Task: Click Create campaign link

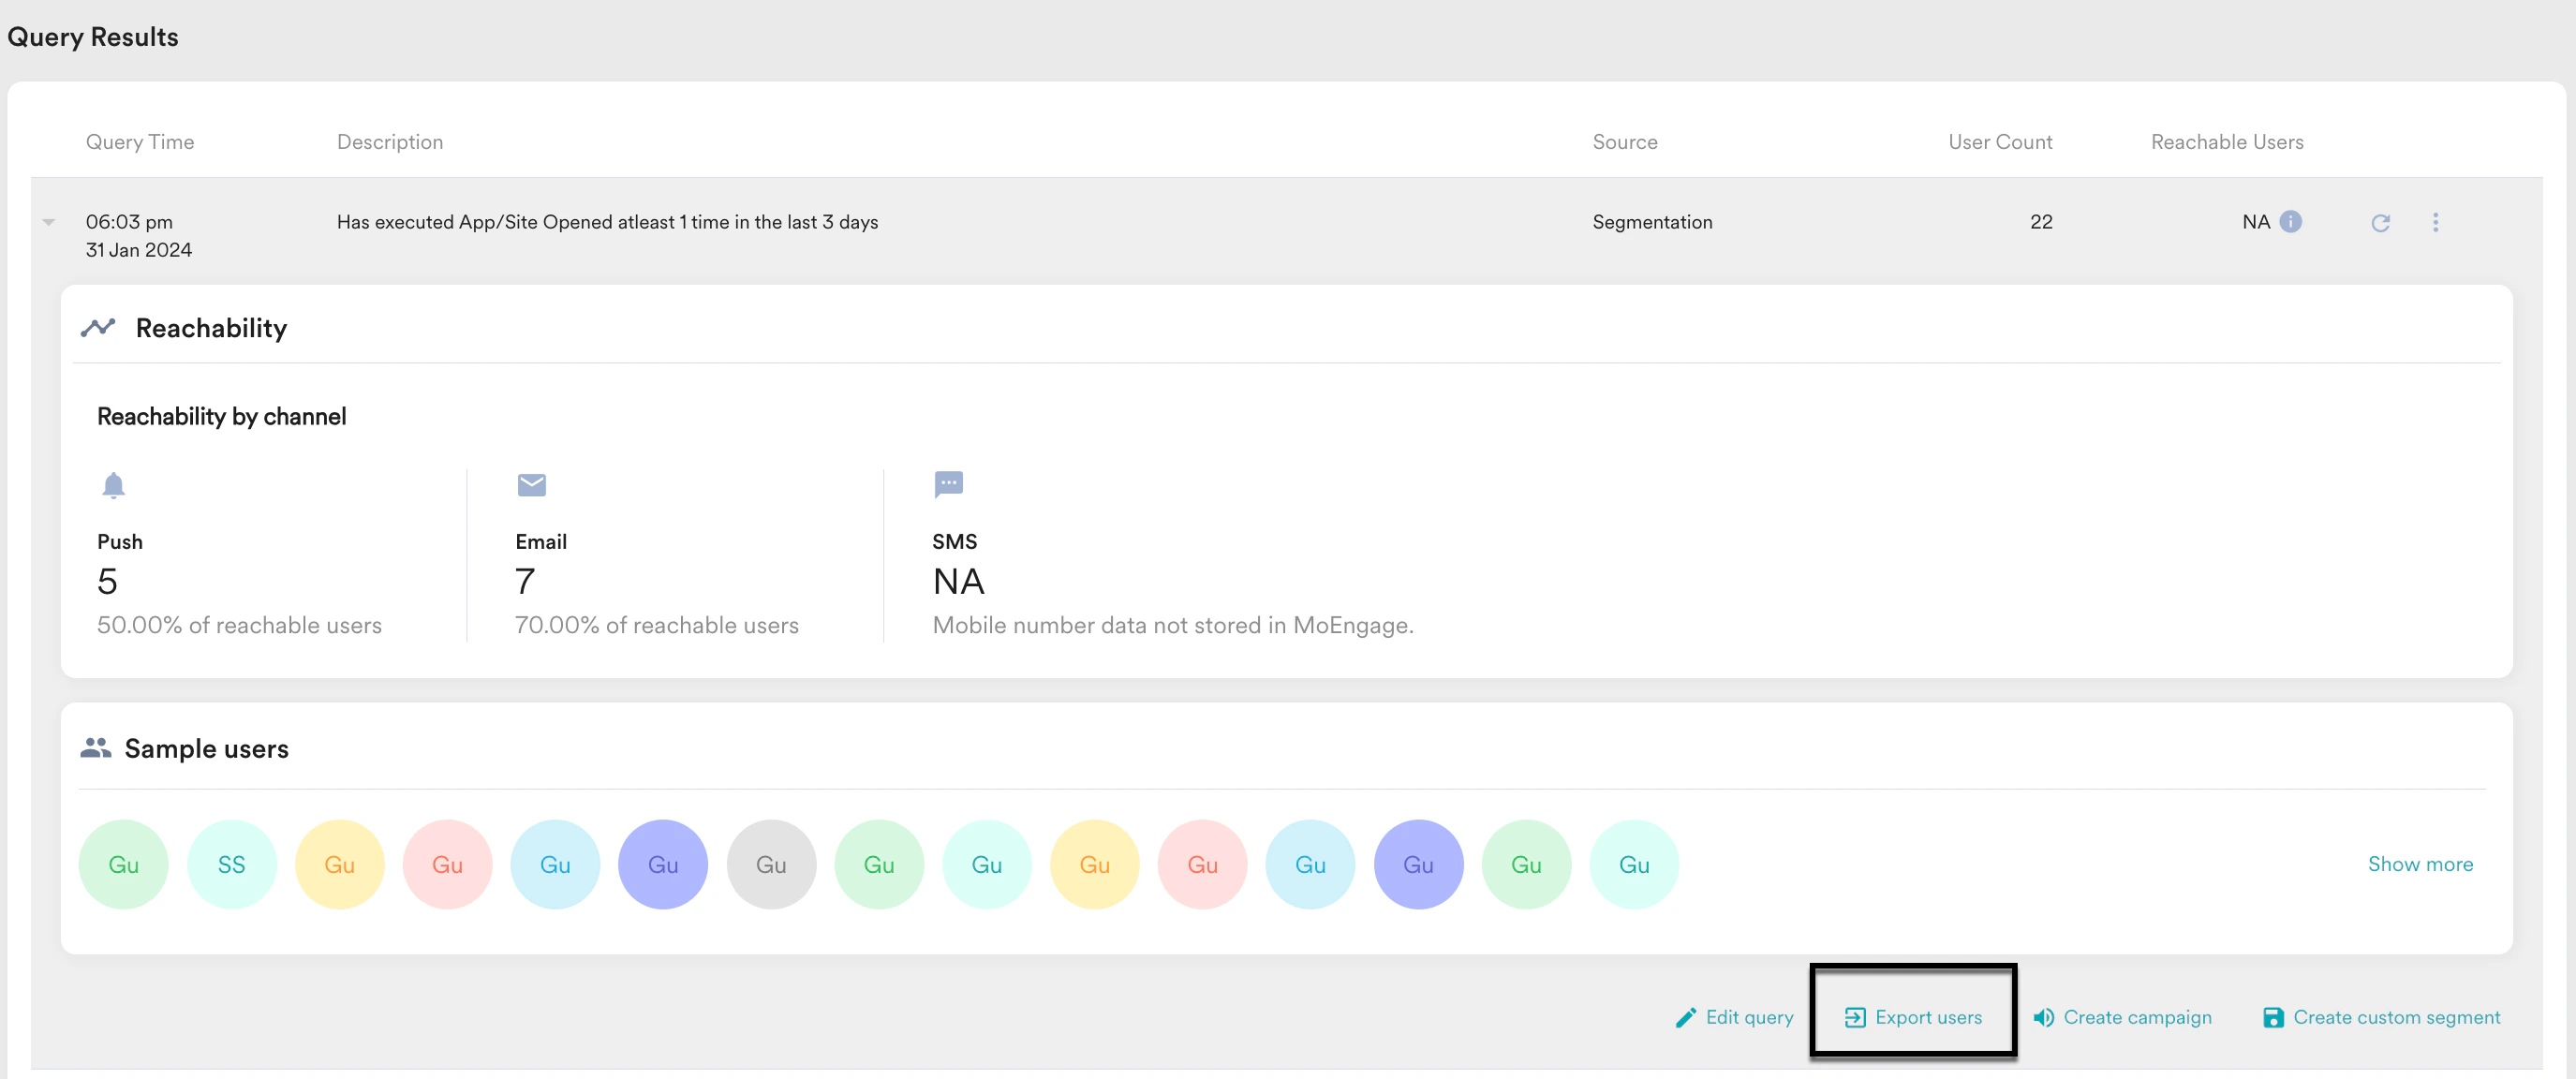Action: (2122, 1017)
